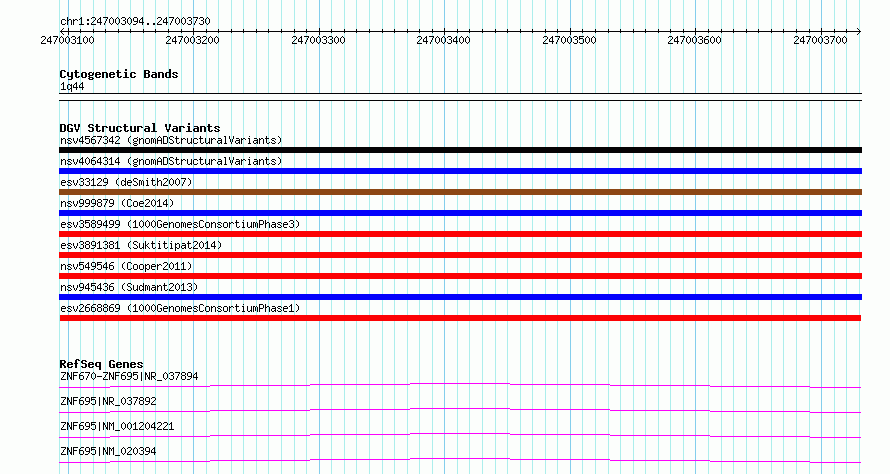The width and height of the screenshot is (890, 474).
Task: Click the red bar under esv3891381
Action: [x=460, y=255]
